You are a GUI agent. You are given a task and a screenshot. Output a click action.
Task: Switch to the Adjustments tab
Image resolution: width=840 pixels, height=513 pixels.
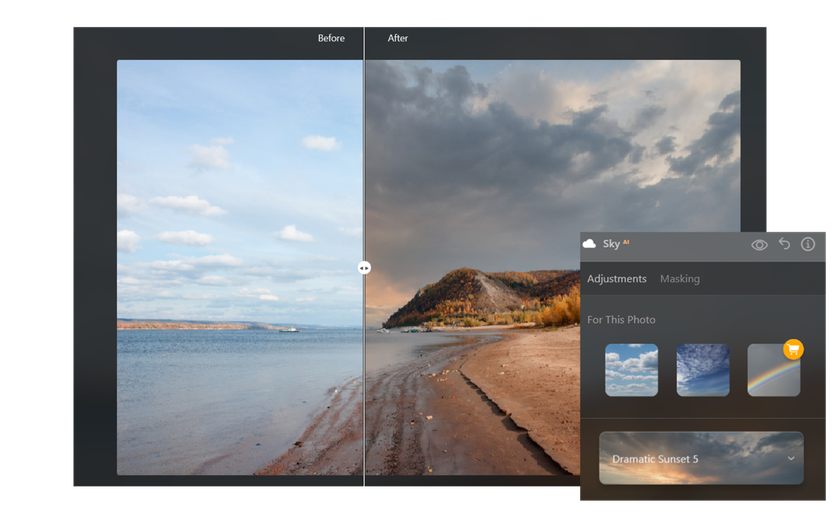click(617, 279)
